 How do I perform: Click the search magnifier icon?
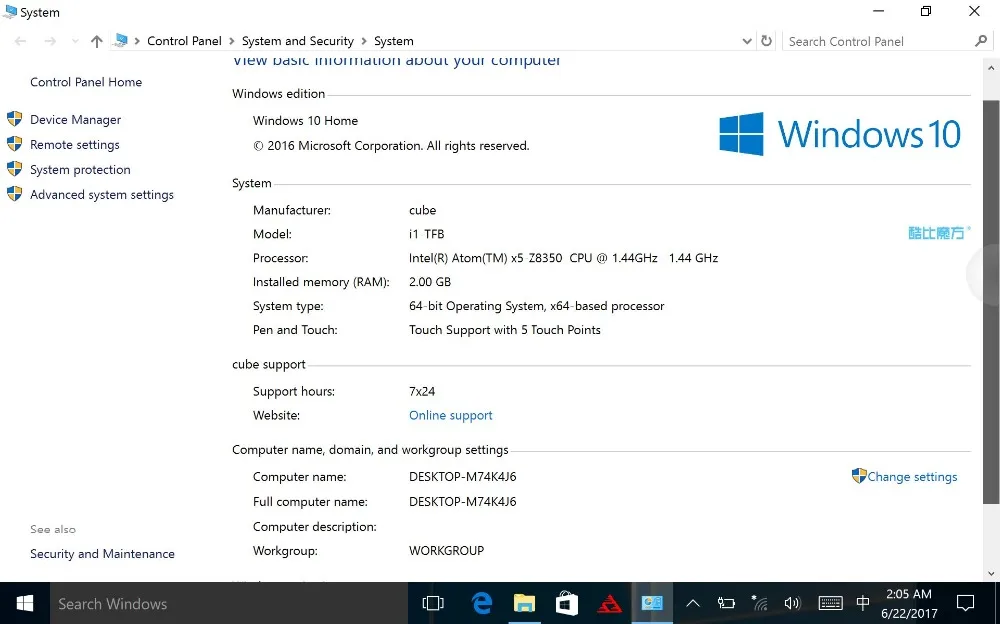[x=981, y=41]
